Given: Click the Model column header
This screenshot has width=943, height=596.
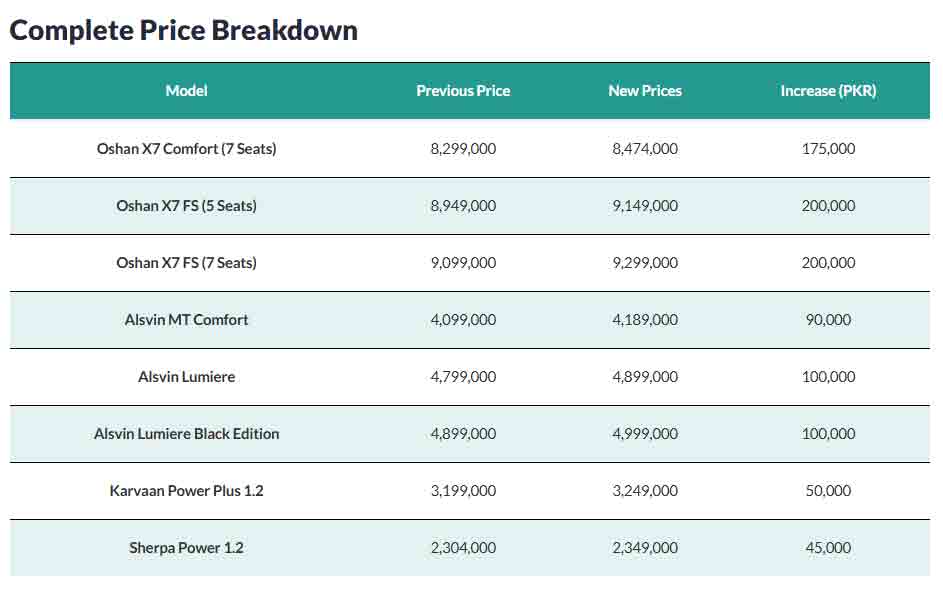Looking at the screenshot, I should pos(186,91).
